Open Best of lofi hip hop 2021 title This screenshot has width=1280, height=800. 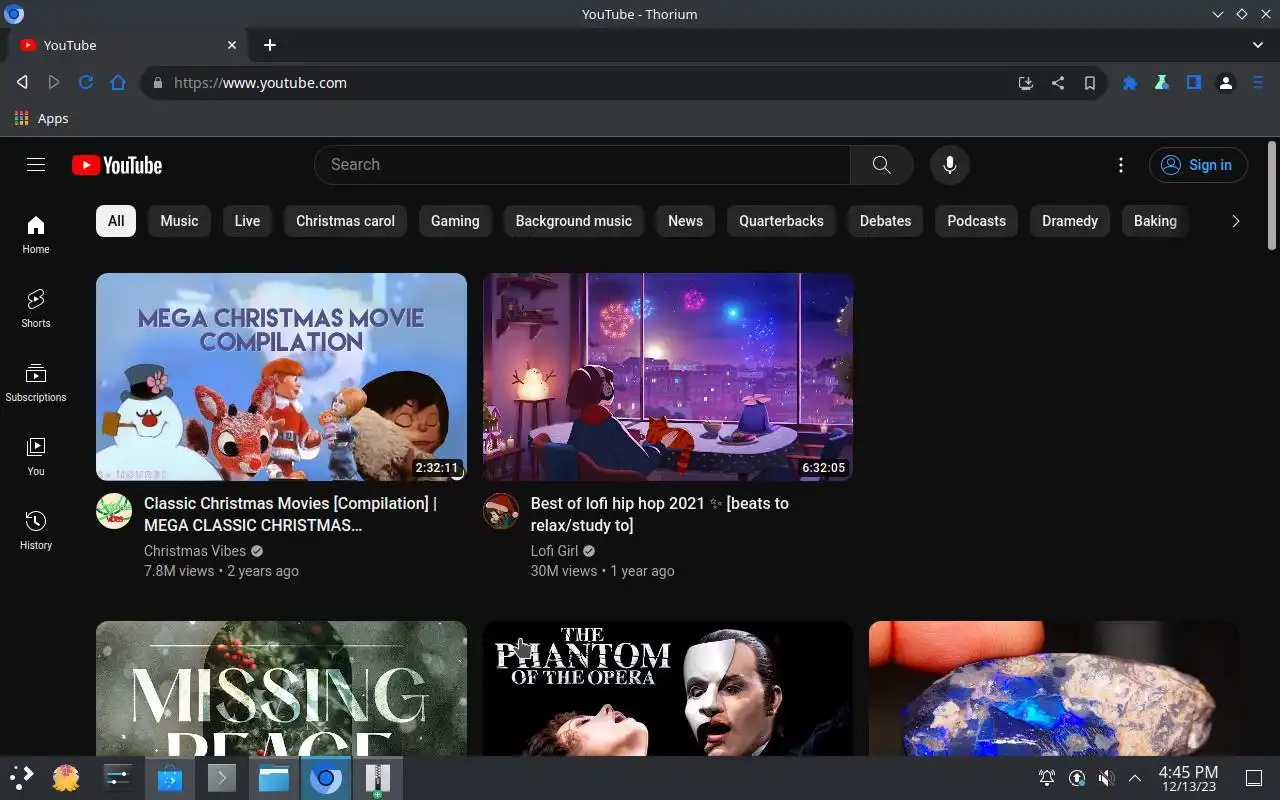(659, 514)
